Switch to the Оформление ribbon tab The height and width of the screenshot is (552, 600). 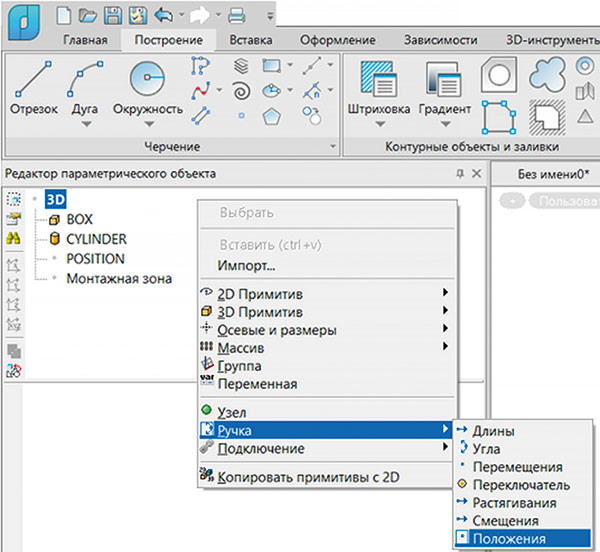click(x=338, y=40)
